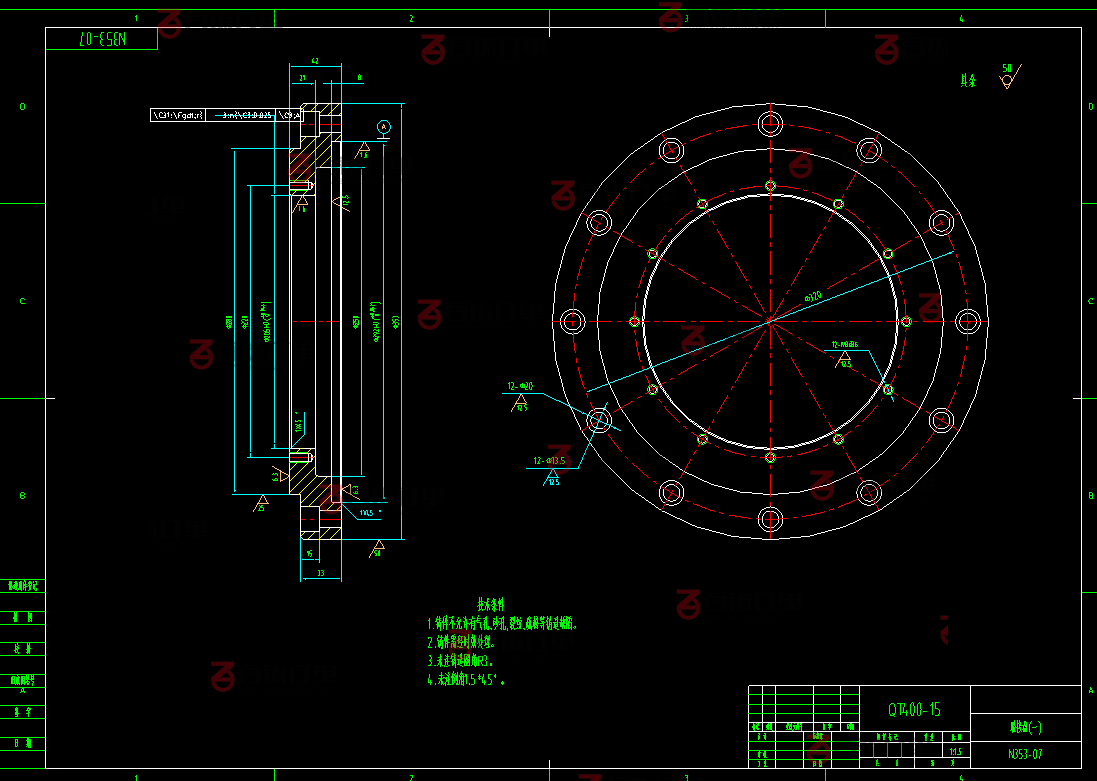This screenshot has width=1097, height=781.
Task: Click the bottom bolt hole on flange
Action: point(769,519)
